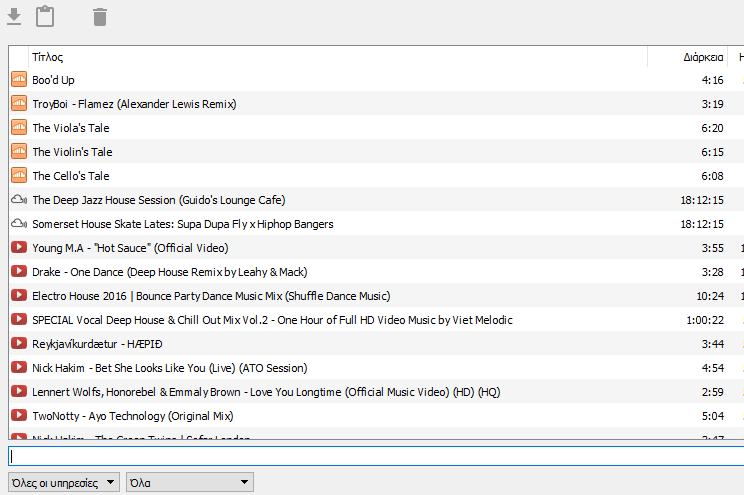This screenshot has height=495, width=744.
Task: Click duration 18:12:15 of Somerset House Skate Lates
Action: [702, 224]
